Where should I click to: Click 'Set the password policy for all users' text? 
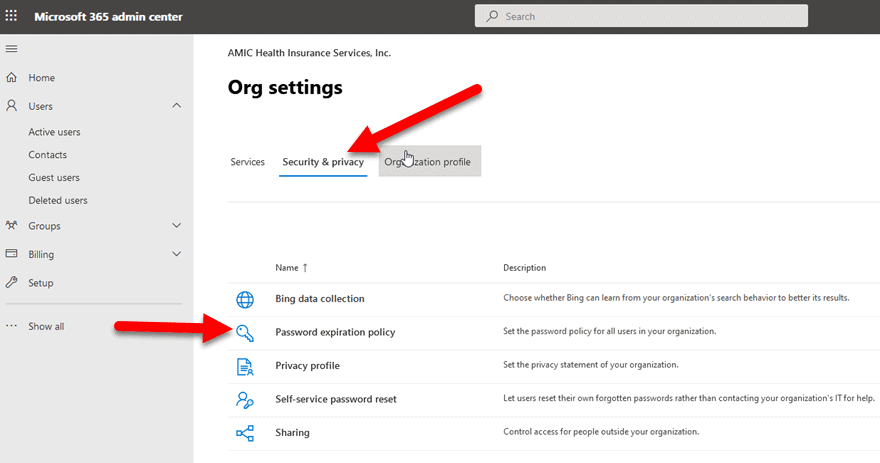pyautogui.click(x=609, y=331)
